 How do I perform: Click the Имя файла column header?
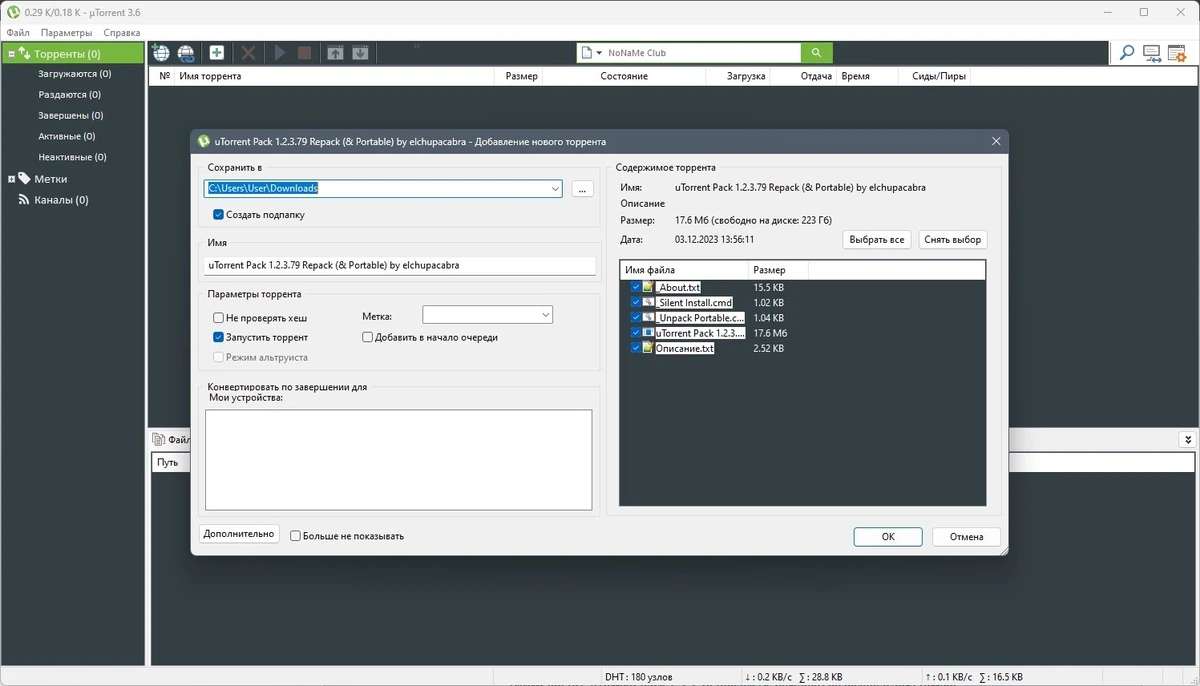click(684, 270)
